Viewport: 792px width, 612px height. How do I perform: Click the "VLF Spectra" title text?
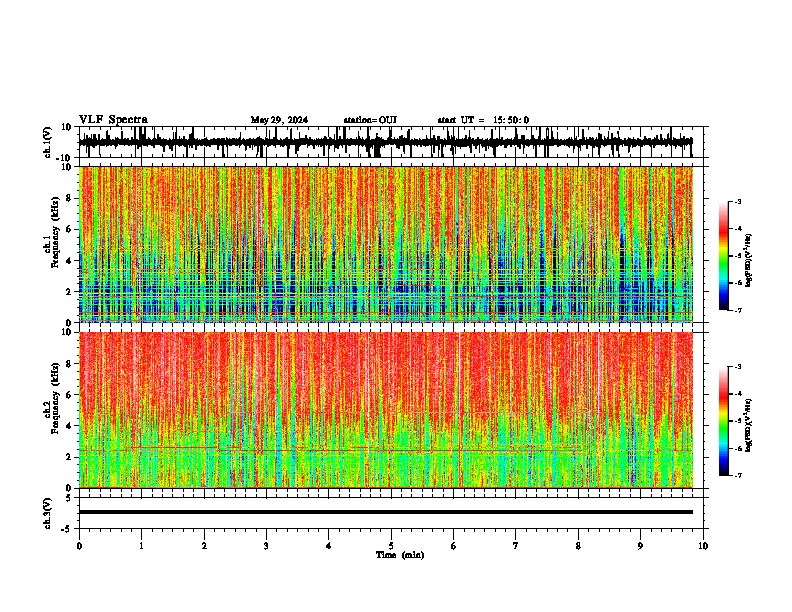113,120
